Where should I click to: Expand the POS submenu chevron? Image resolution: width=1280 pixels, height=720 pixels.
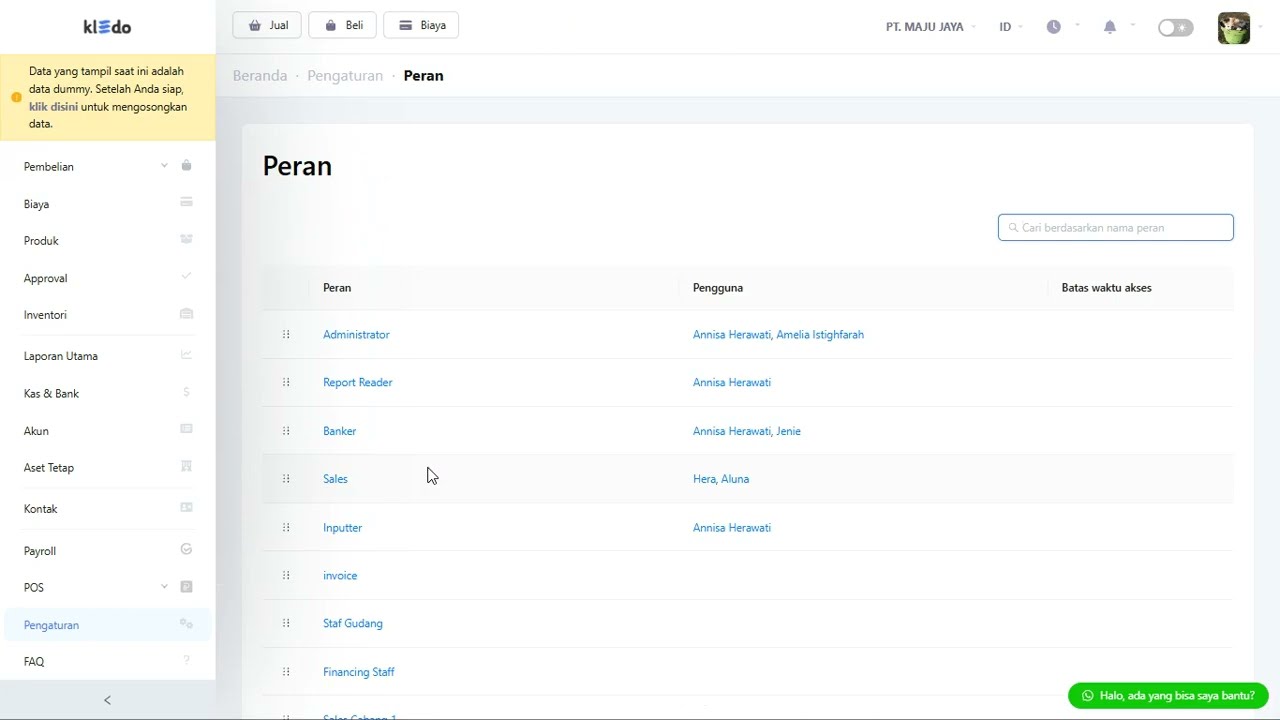pyautogui.click(x=164, y=587)
